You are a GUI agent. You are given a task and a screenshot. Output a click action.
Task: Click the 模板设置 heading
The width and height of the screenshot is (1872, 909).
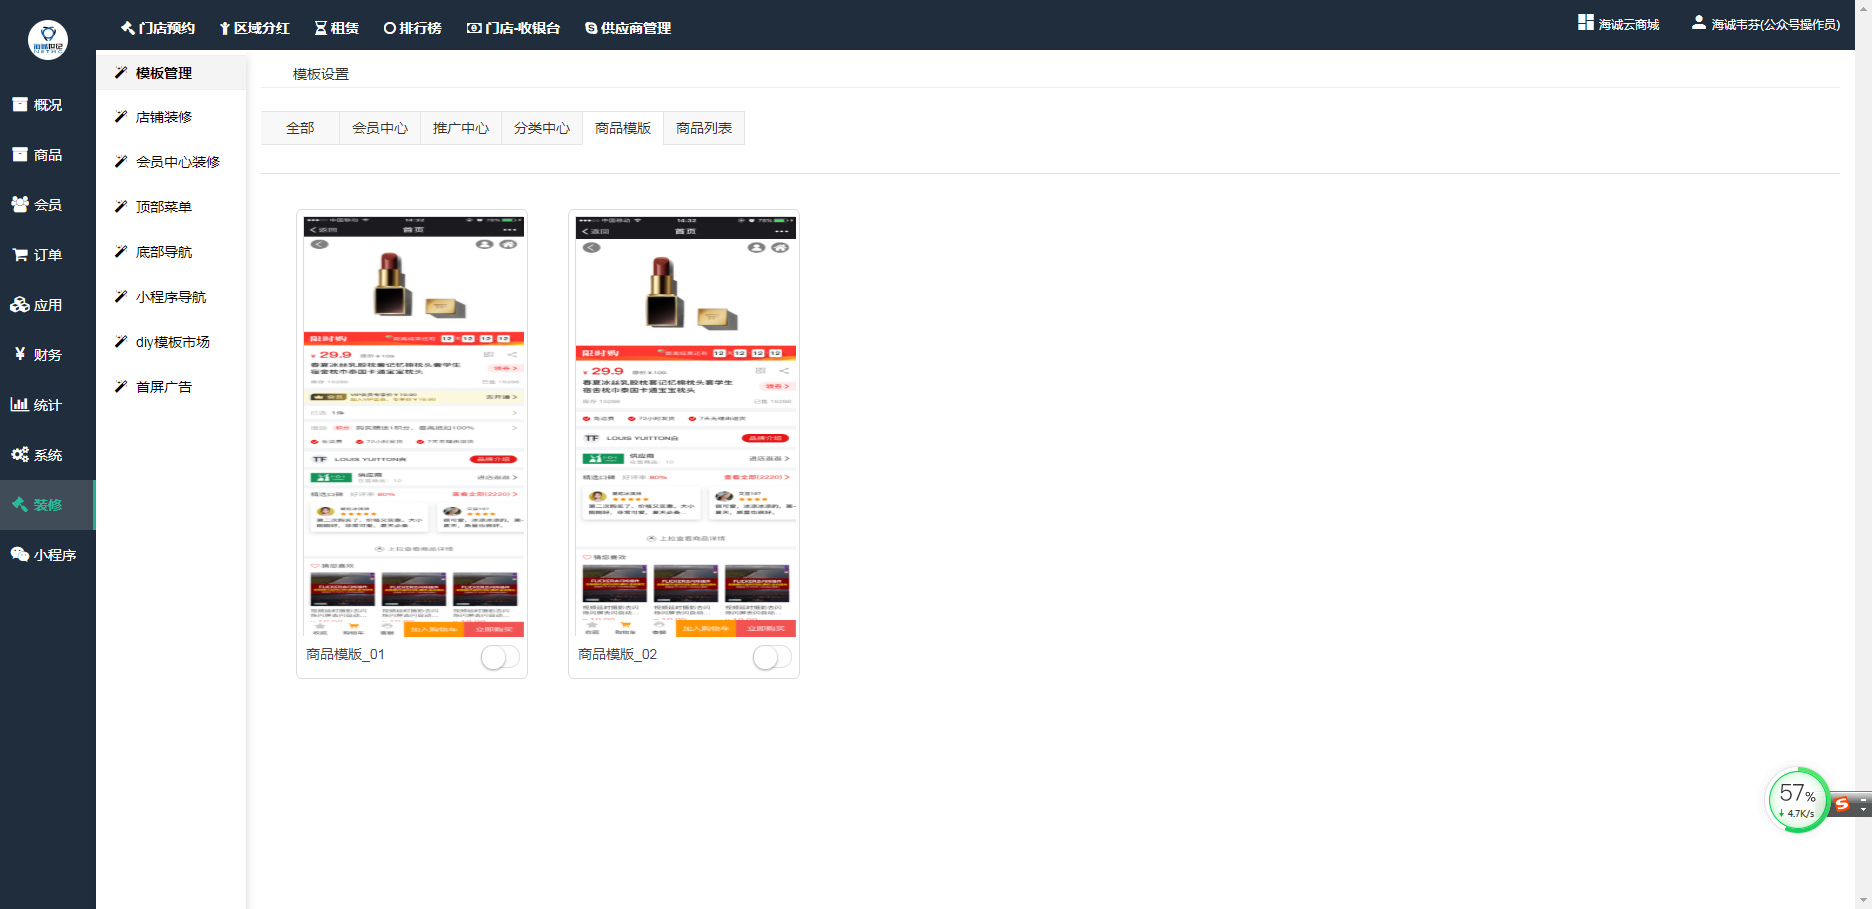[321, 74]
